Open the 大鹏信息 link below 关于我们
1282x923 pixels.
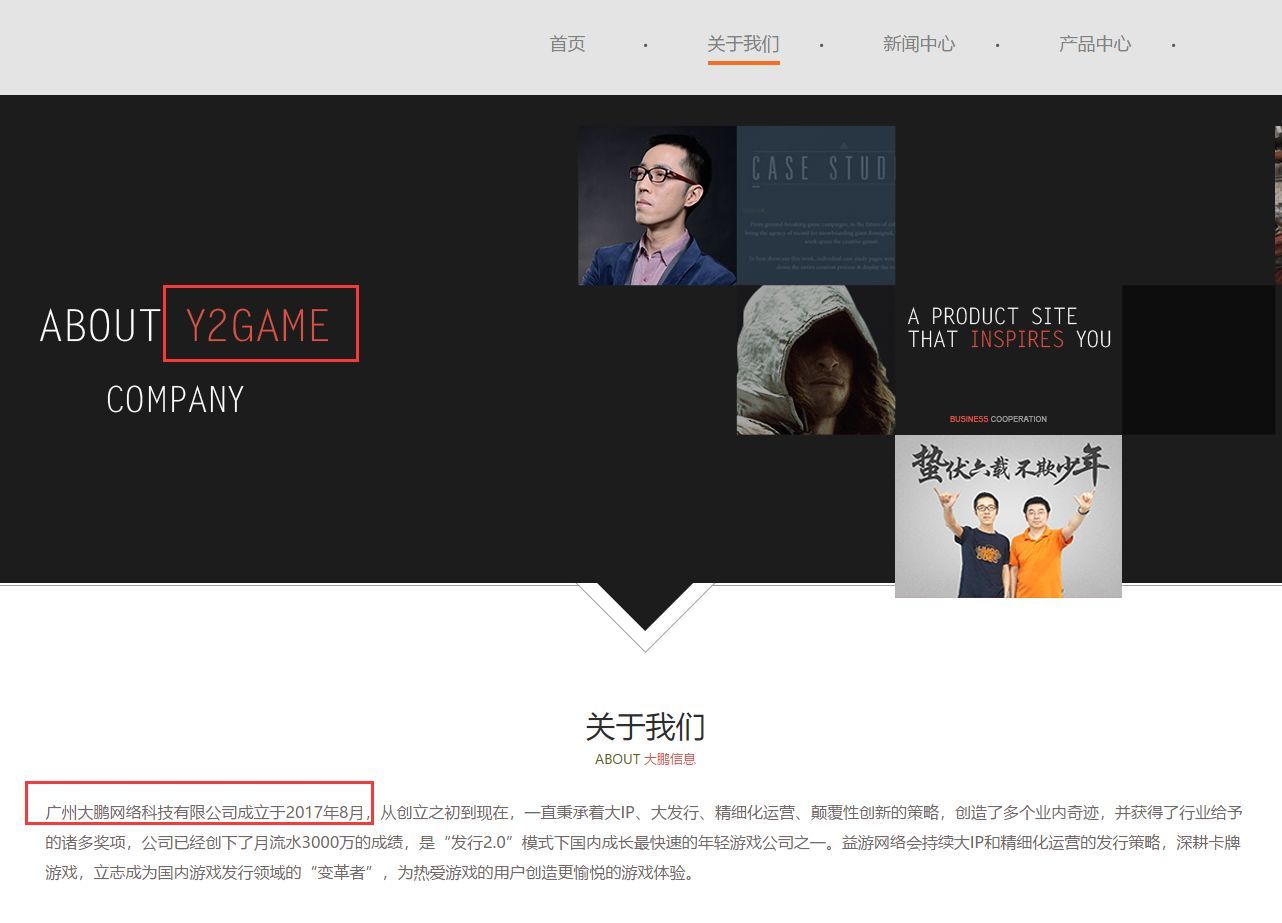[x=672, y=759]
